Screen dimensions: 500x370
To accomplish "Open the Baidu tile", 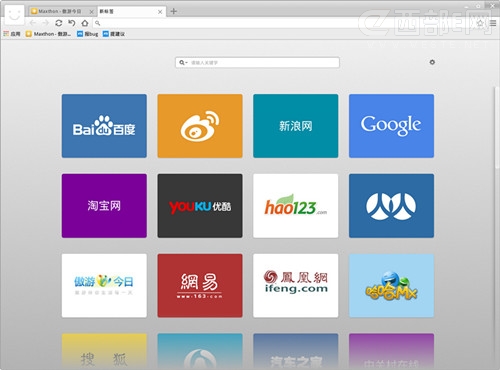I will [x=104, y=126].
